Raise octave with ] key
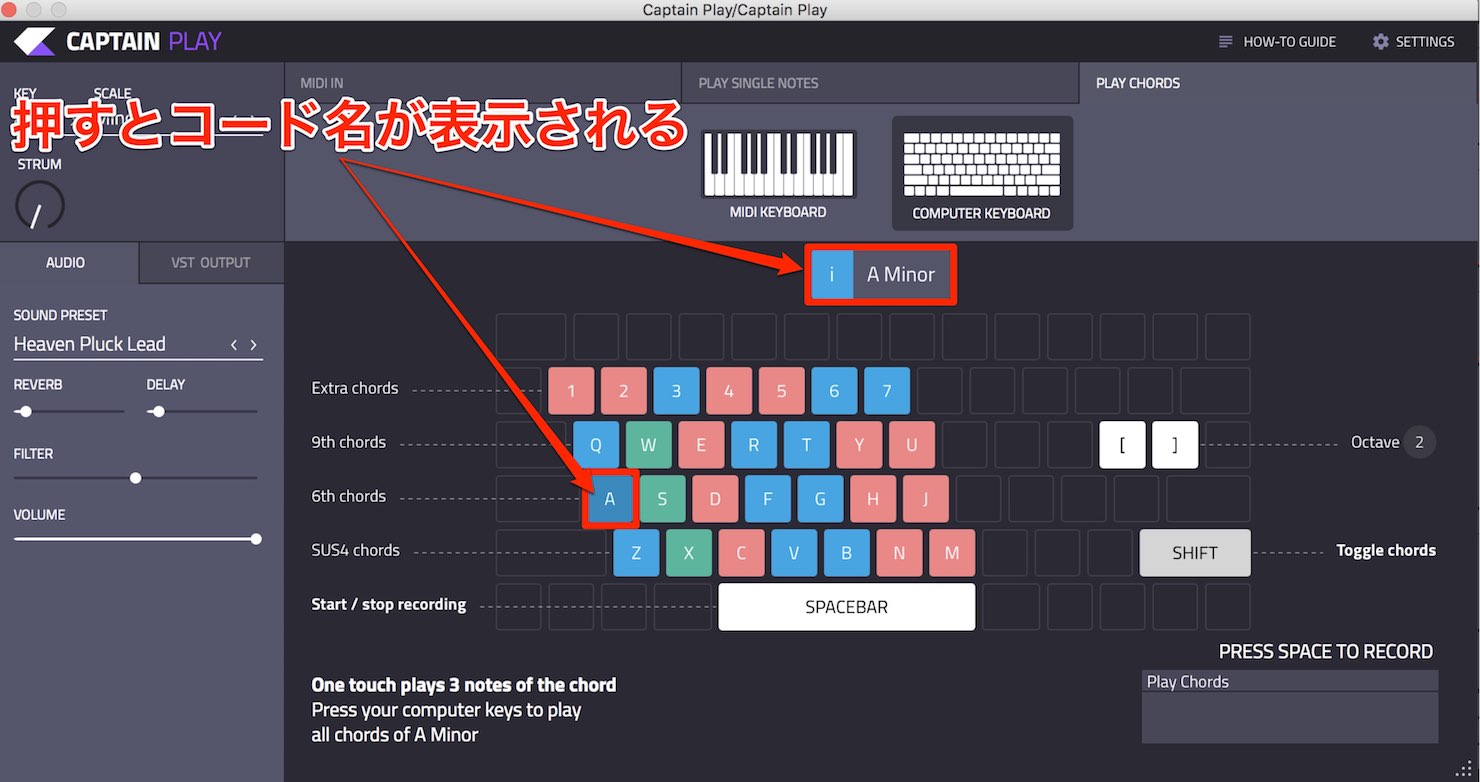 pyautogui.click(x=1175, y=445)
